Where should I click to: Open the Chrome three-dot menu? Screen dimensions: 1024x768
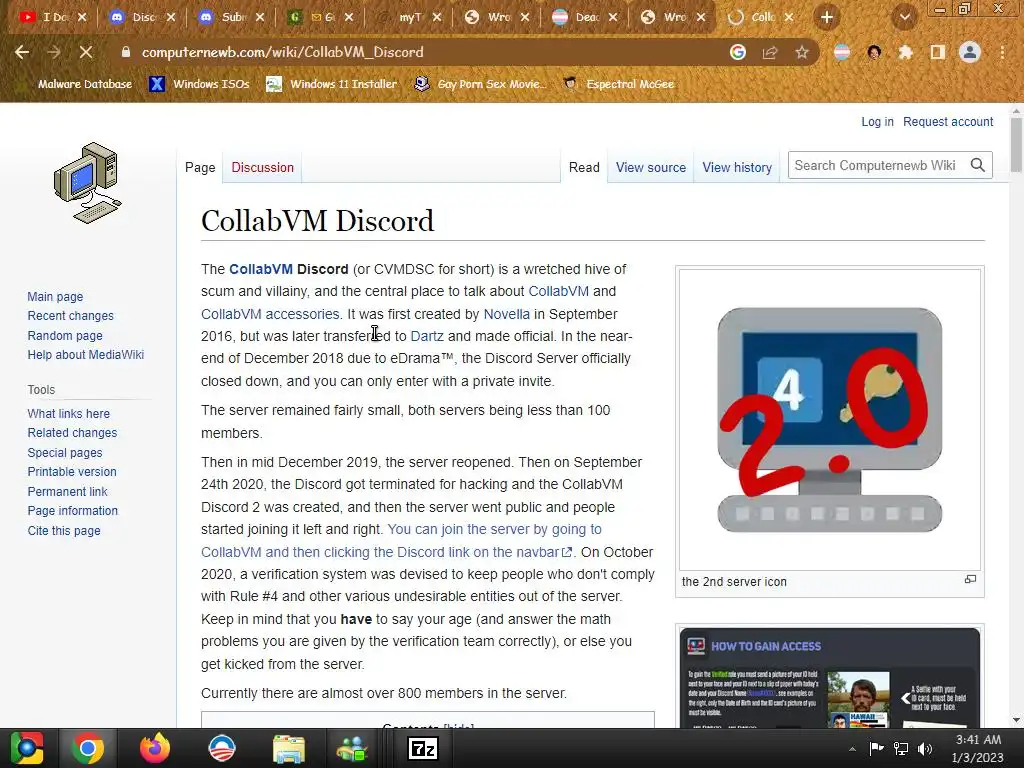(x=1002, y=52)
